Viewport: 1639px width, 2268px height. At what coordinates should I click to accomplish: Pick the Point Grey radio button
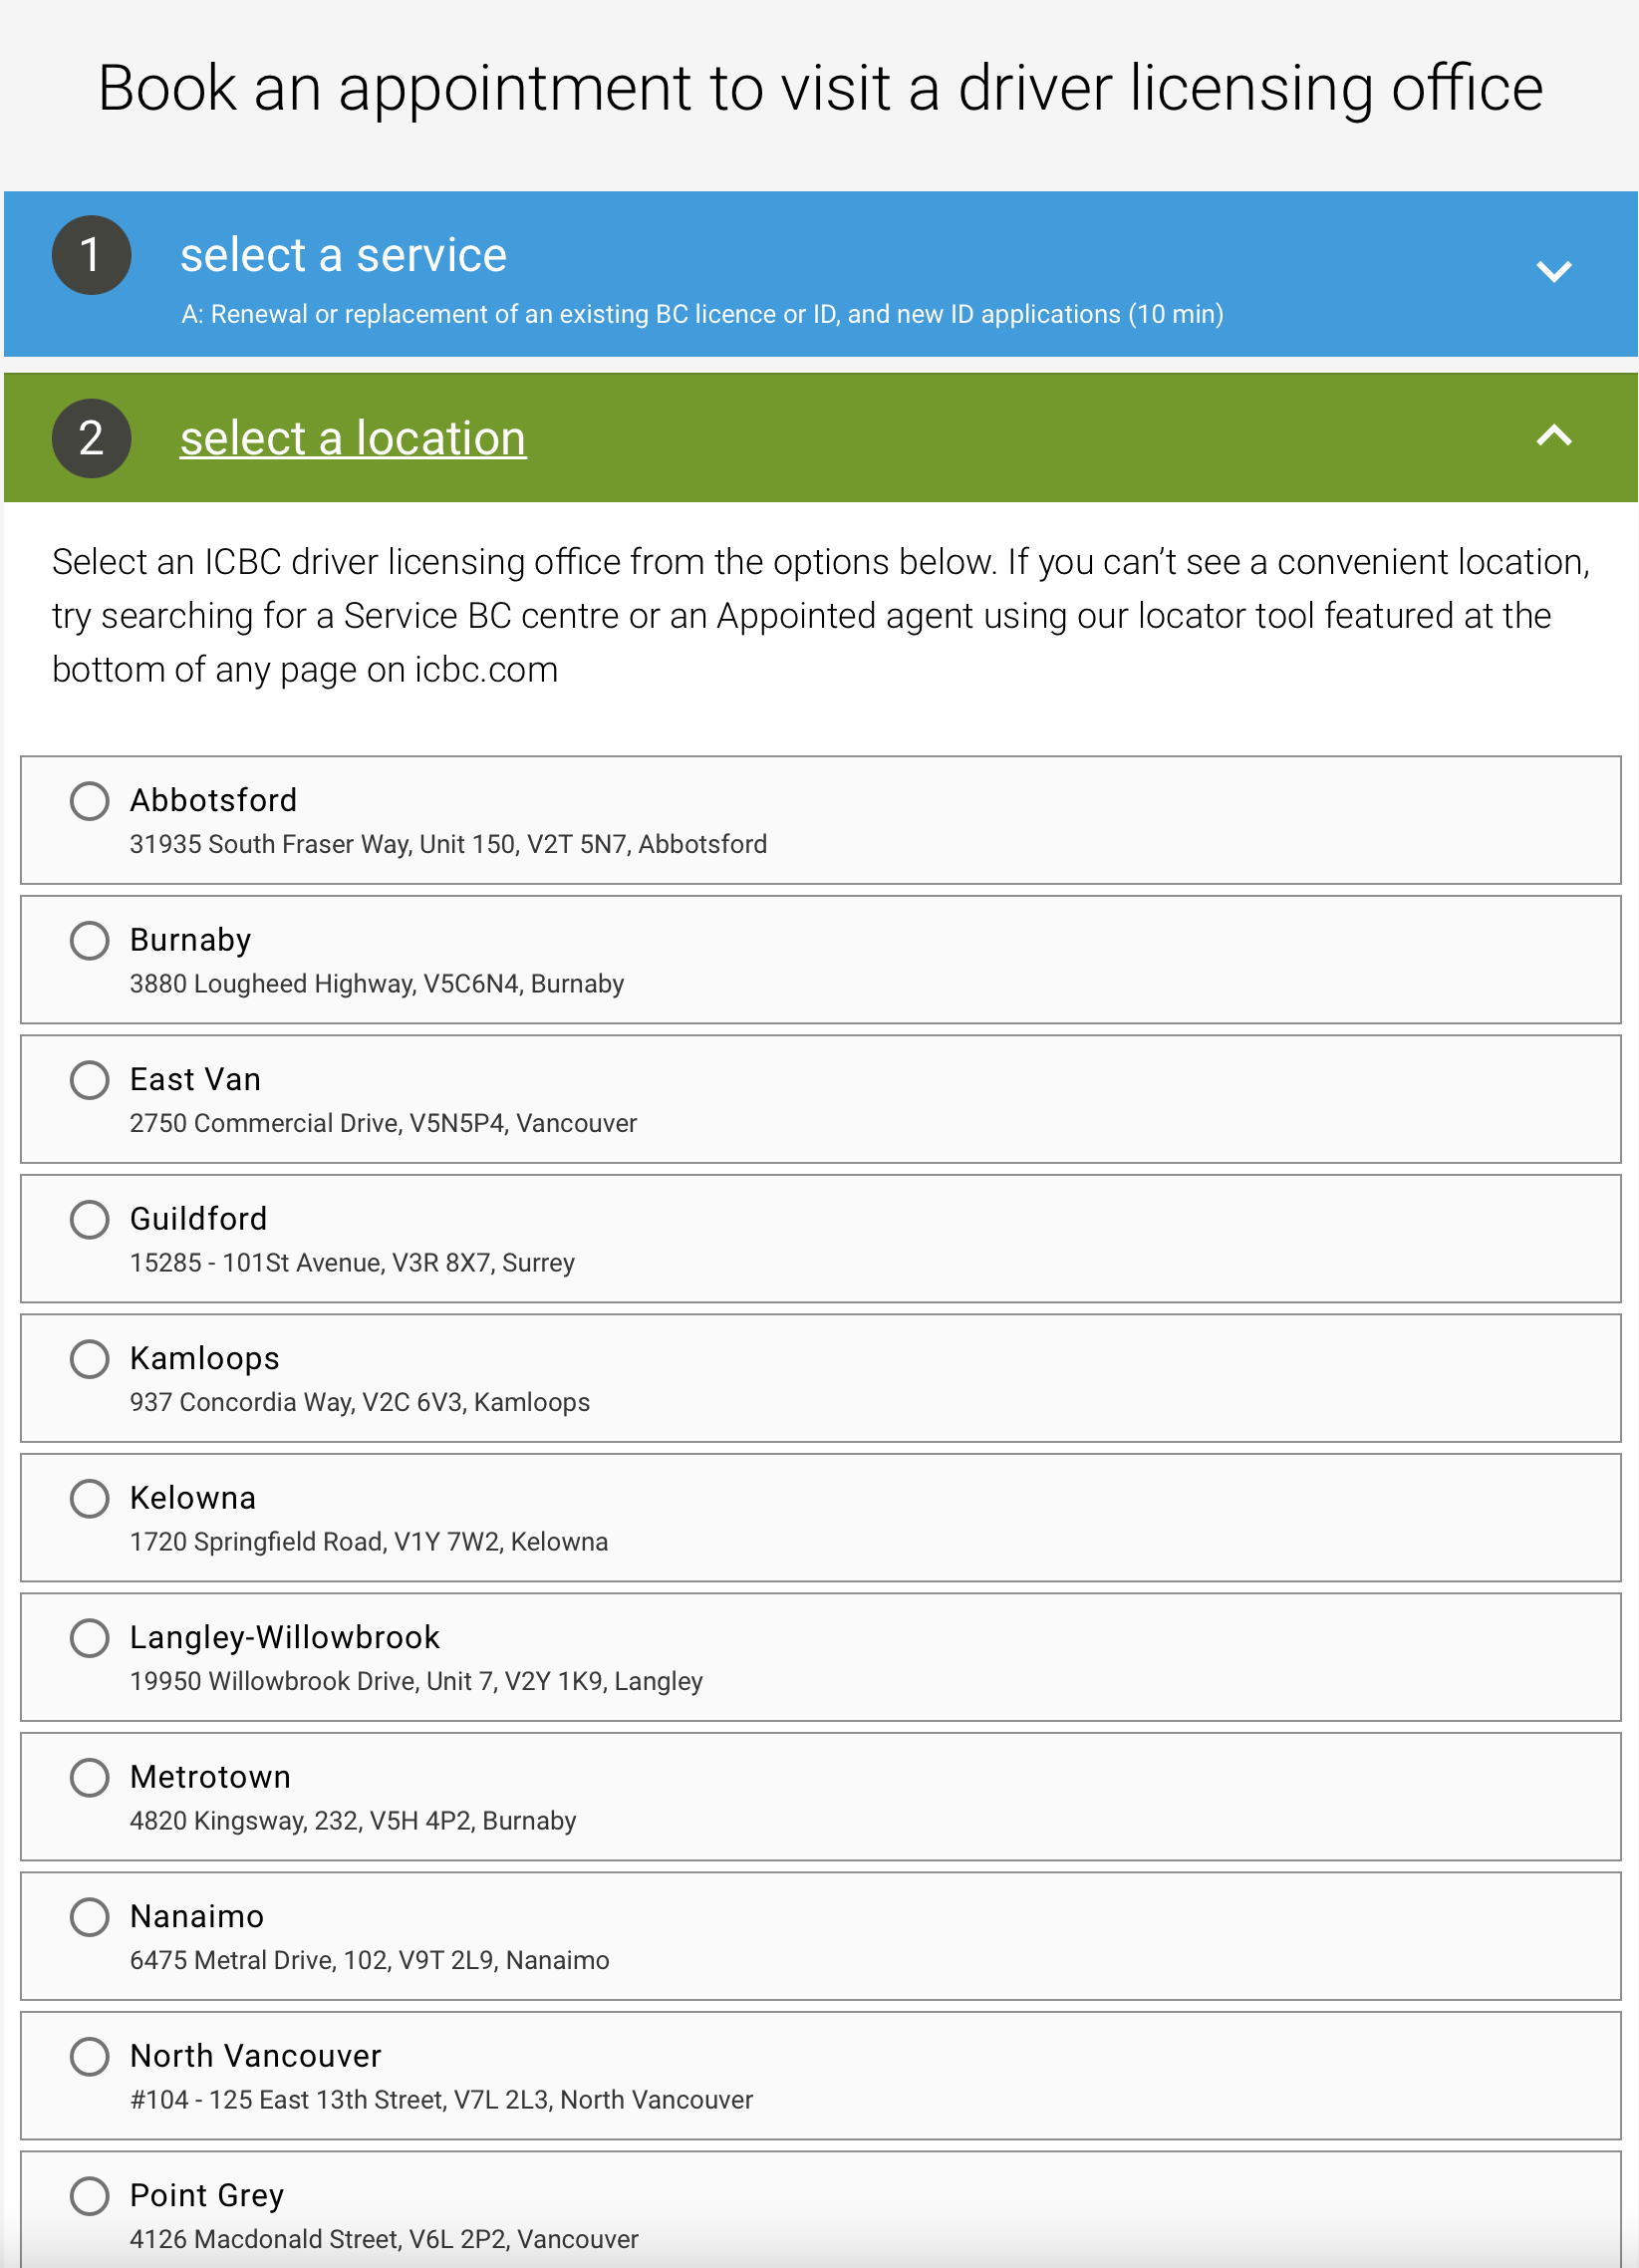point(89,2196)
